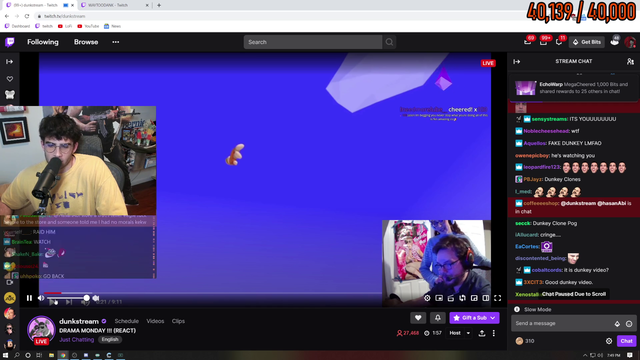Open the user profile avatar menu
This screenshot has width=640, height=360.
coord(630,42)
